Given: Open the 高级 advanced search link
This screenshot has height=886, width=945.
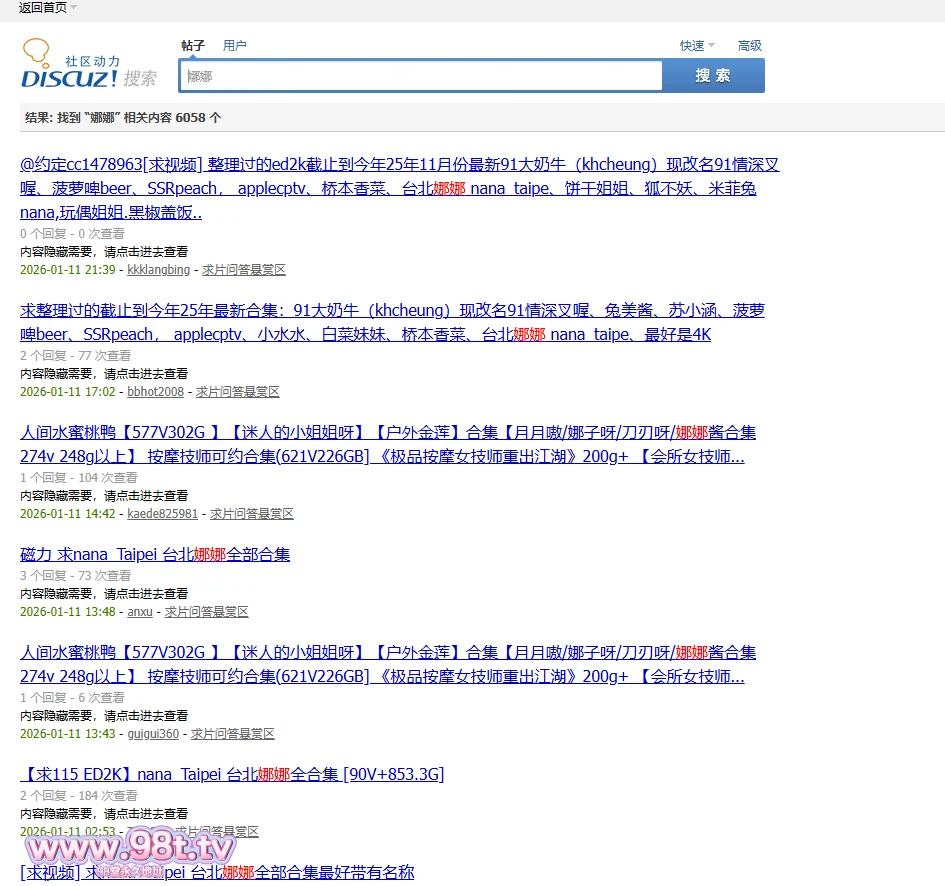Looking at the screenshot, I should tap(750, 45).
